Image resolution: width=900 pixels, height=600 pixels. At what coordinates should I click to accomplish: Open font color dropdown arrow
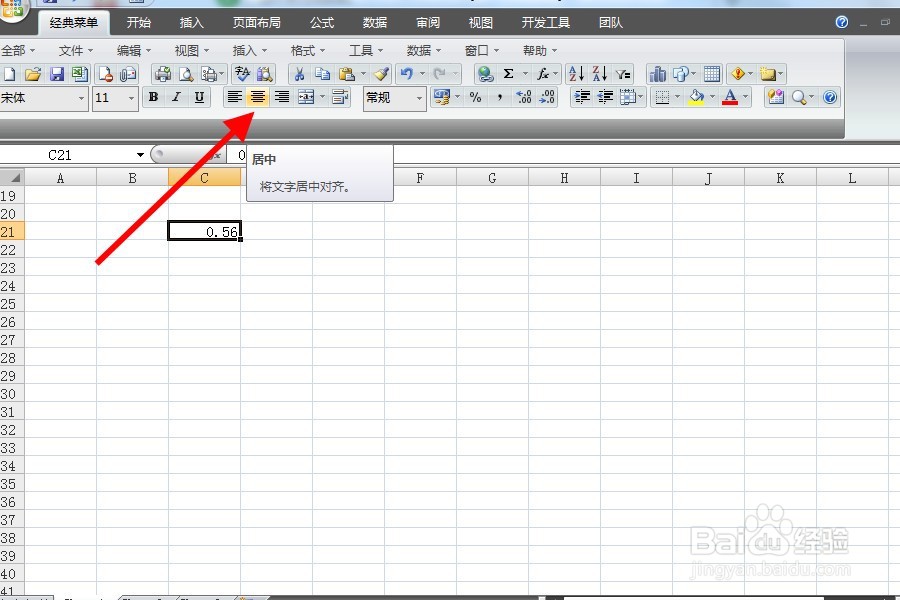(746, 98)
